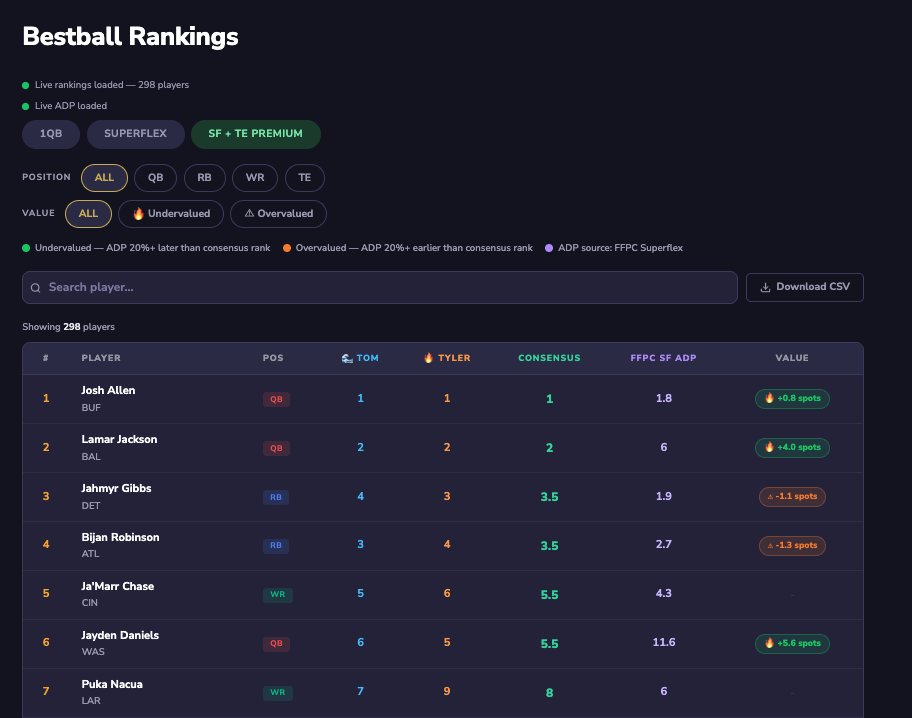This screenshot has width=912, height=718.
Task: Filter position by QB
Action: [155, 178]
